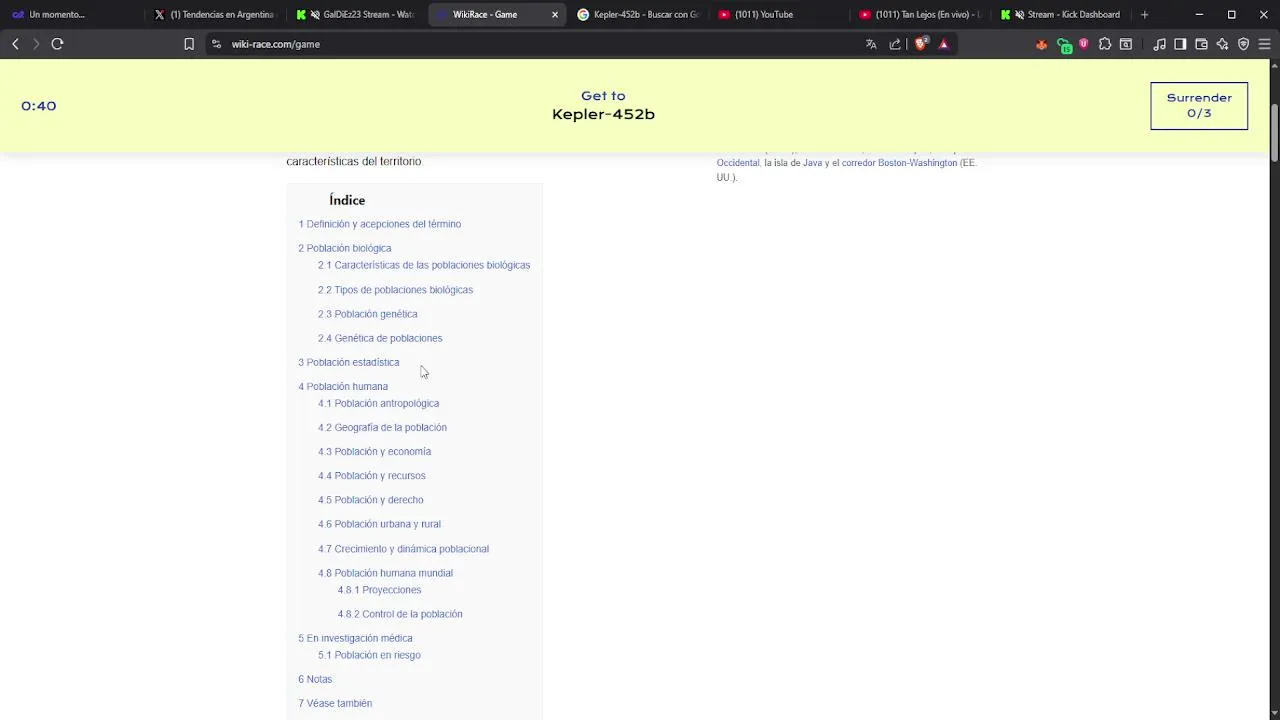The image size is (1280, 720).
Task: Reload the WikiRace page
Action: pyautogui.click(x=57, y=44)
